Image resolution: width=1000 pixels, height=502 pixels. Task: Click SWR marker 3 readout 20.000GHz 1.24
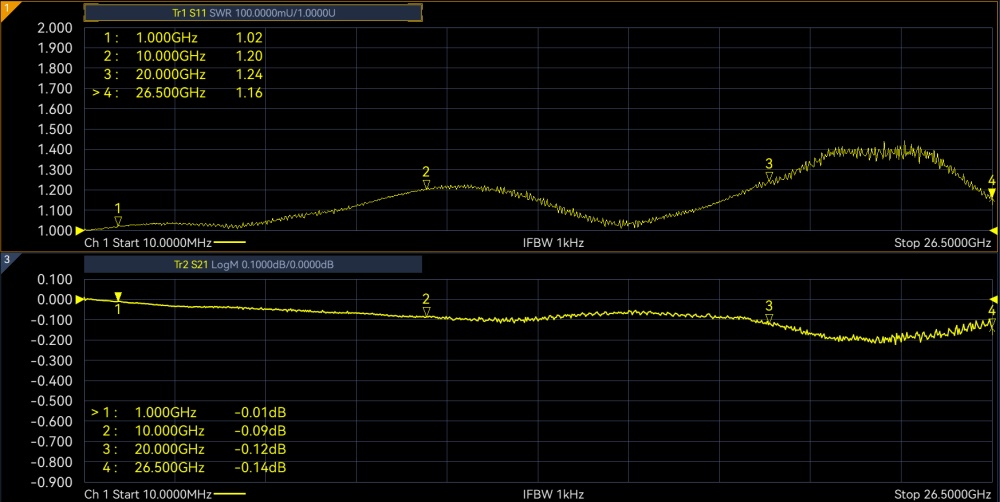(184, 75)
